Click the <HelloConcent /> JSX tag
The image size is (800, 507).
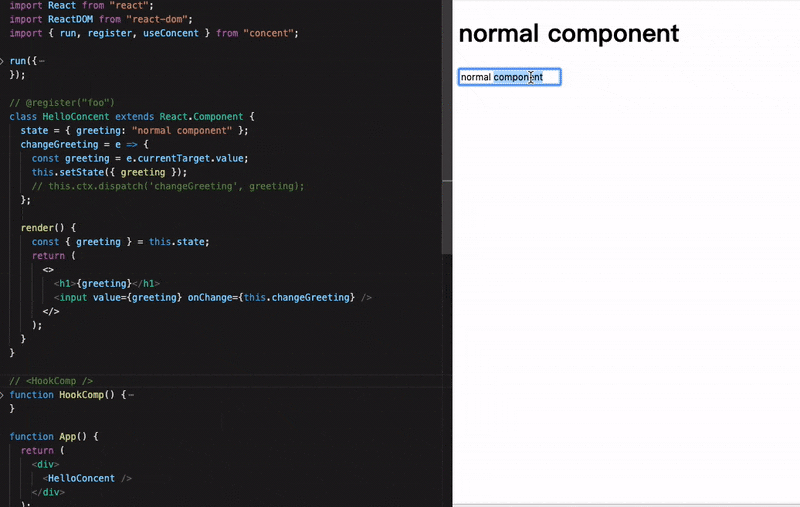87,478
